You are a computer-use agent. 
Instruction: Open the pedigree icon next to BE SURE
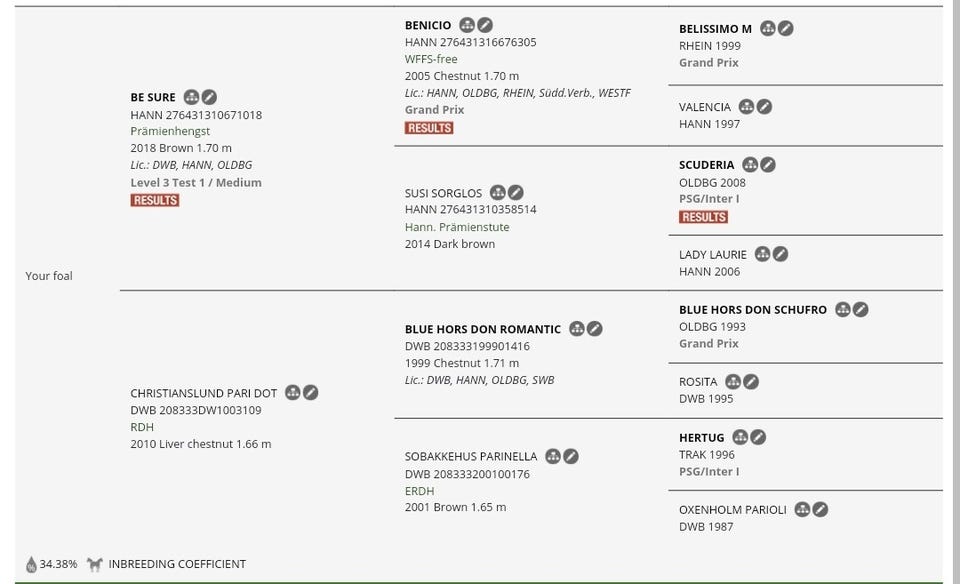click(191, 97)
